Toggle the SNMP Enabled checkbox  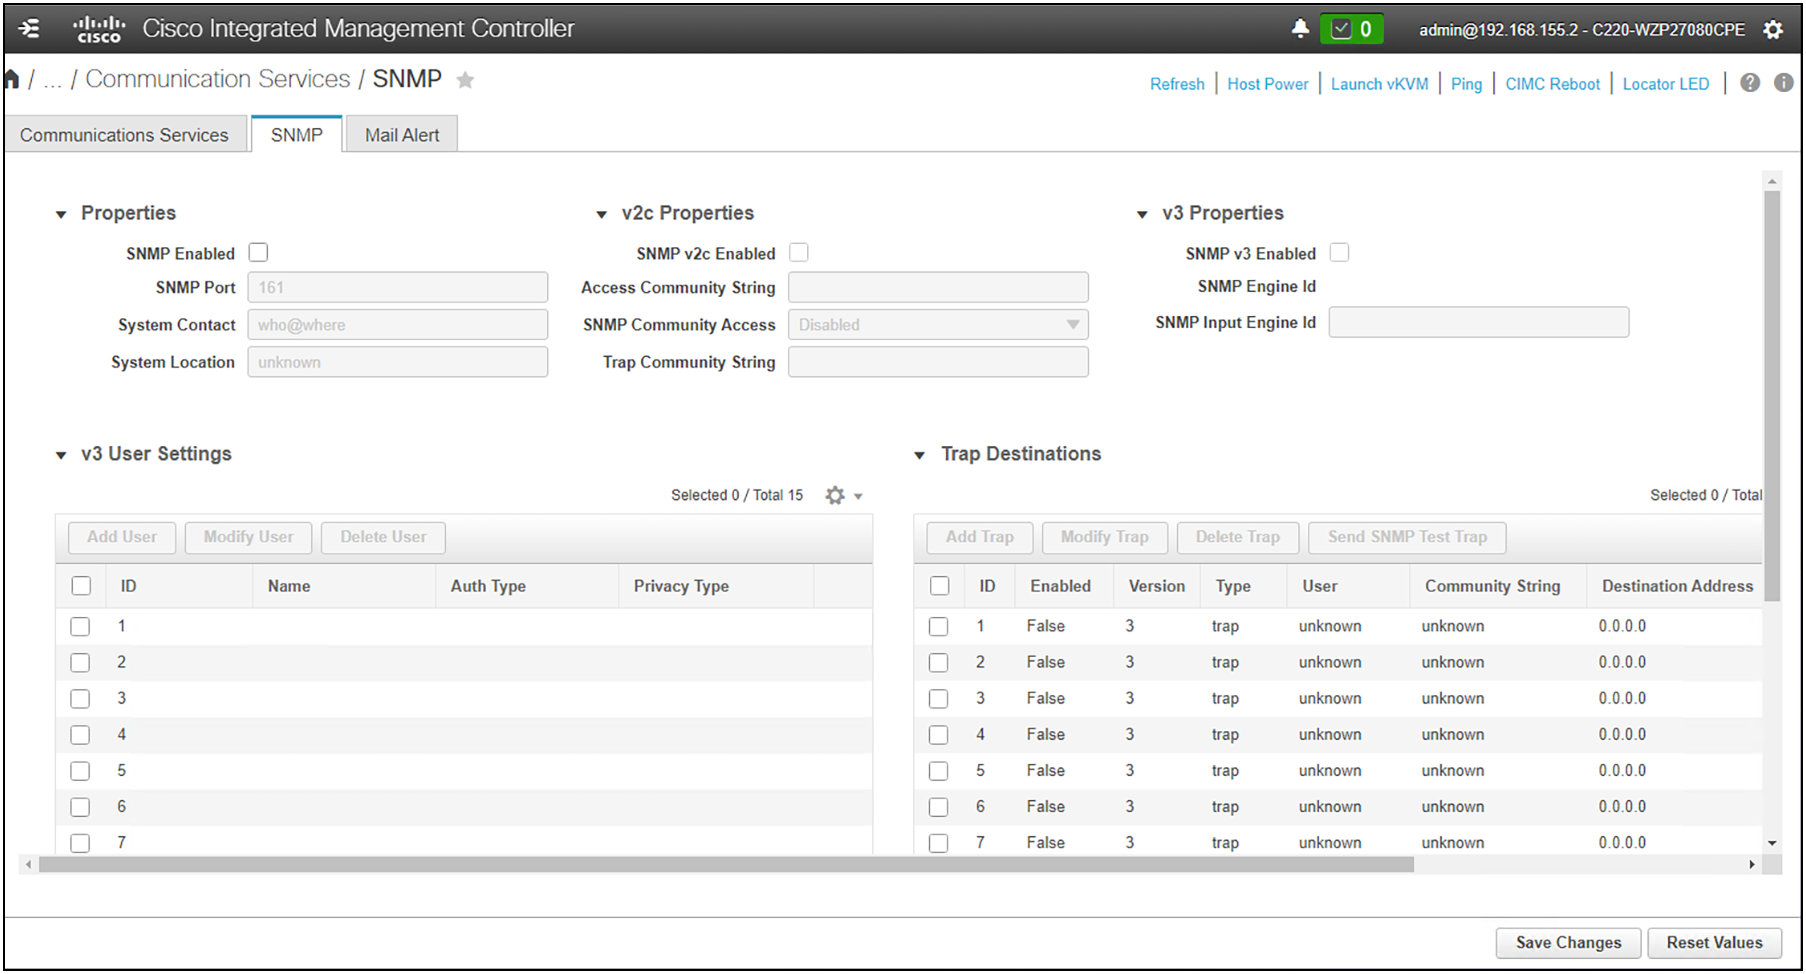[x=258, y=253]
